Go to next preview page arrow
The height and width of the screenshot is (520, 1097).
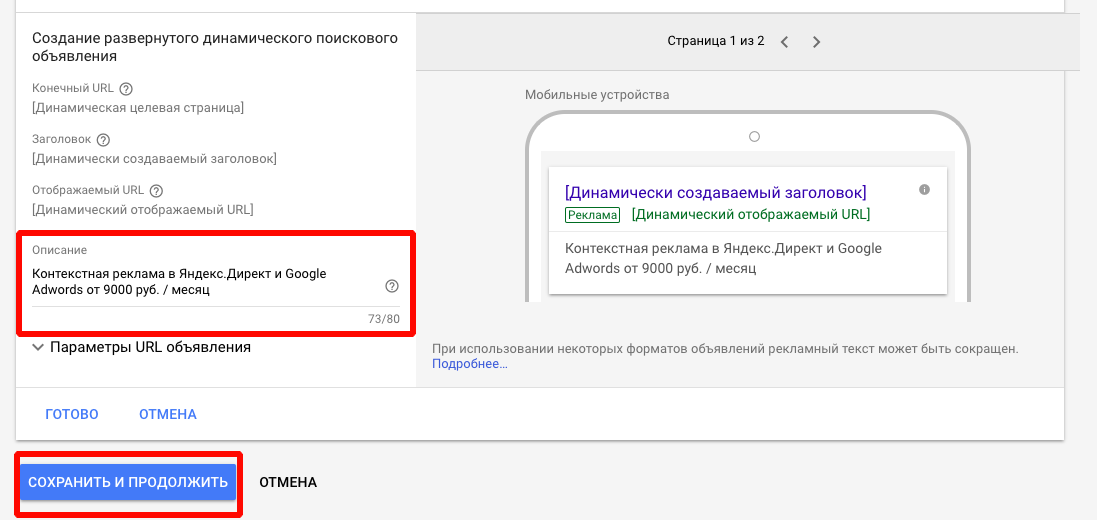816,42
